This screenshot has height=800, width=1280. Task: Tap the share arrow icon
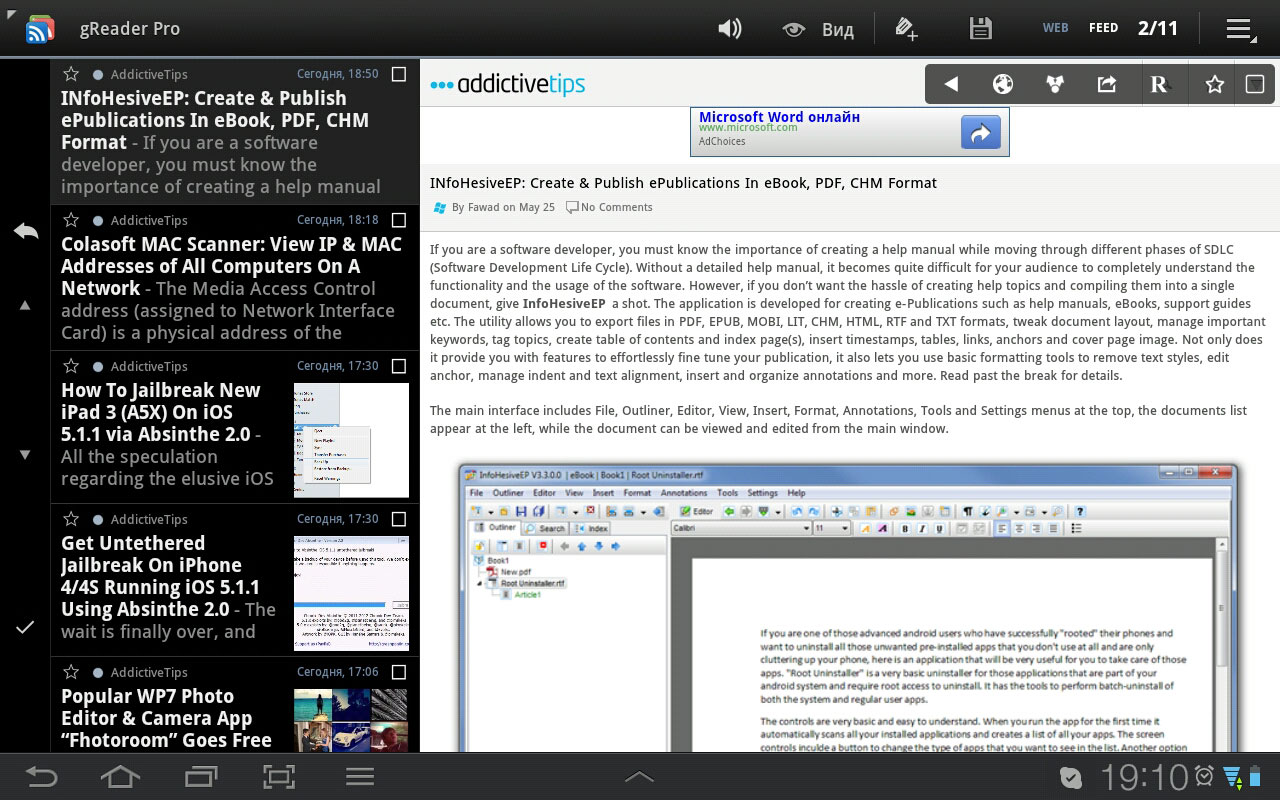(x=1107, y=85)
